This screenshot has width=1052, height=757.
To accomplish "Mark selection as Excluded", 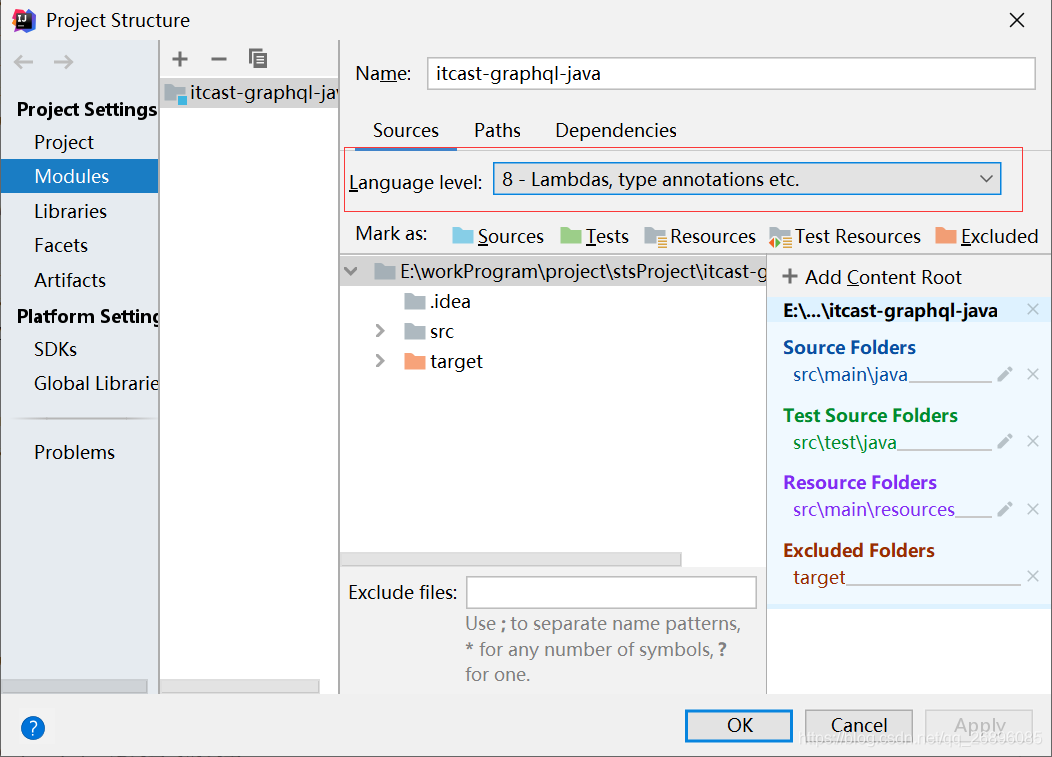I will (987, 236).
